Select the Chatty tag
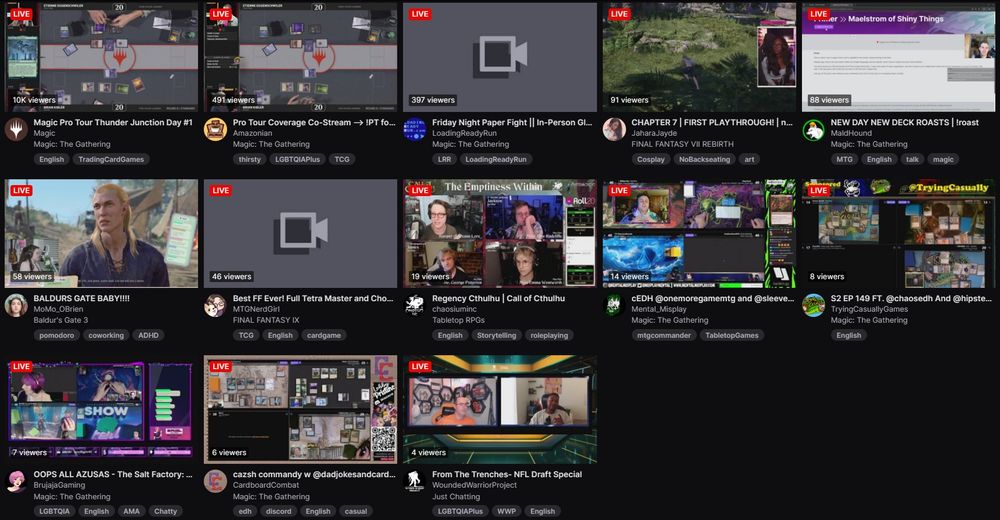The width and height of the screenshot is (1000, 520). (165, 512)
